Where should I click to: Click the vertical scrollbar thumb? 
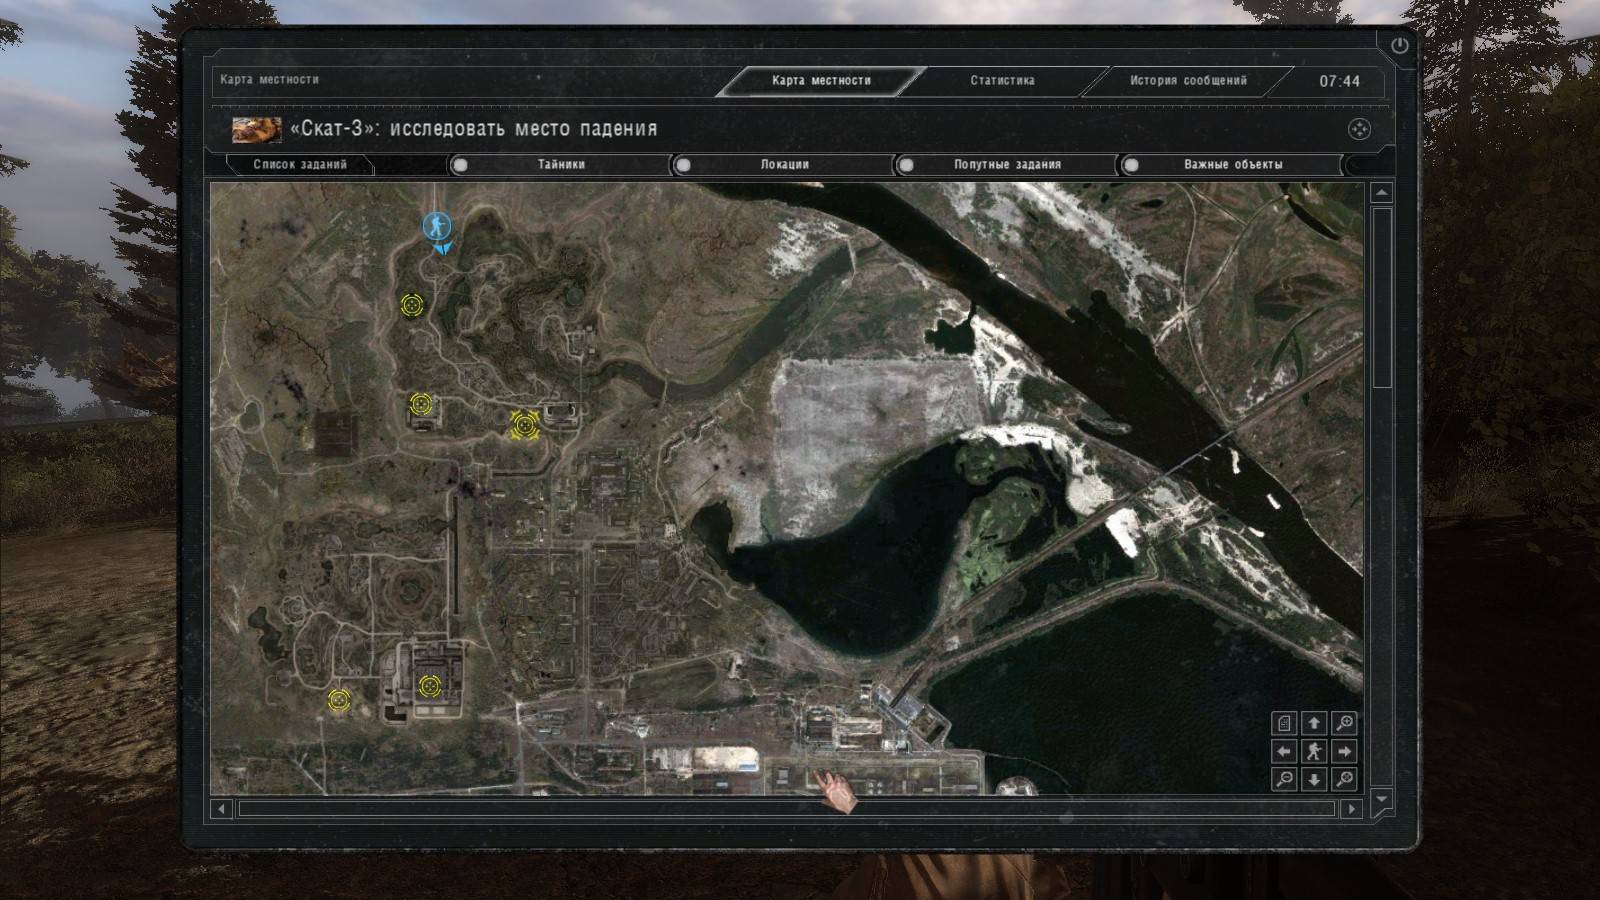click(x=1381, y=298)
